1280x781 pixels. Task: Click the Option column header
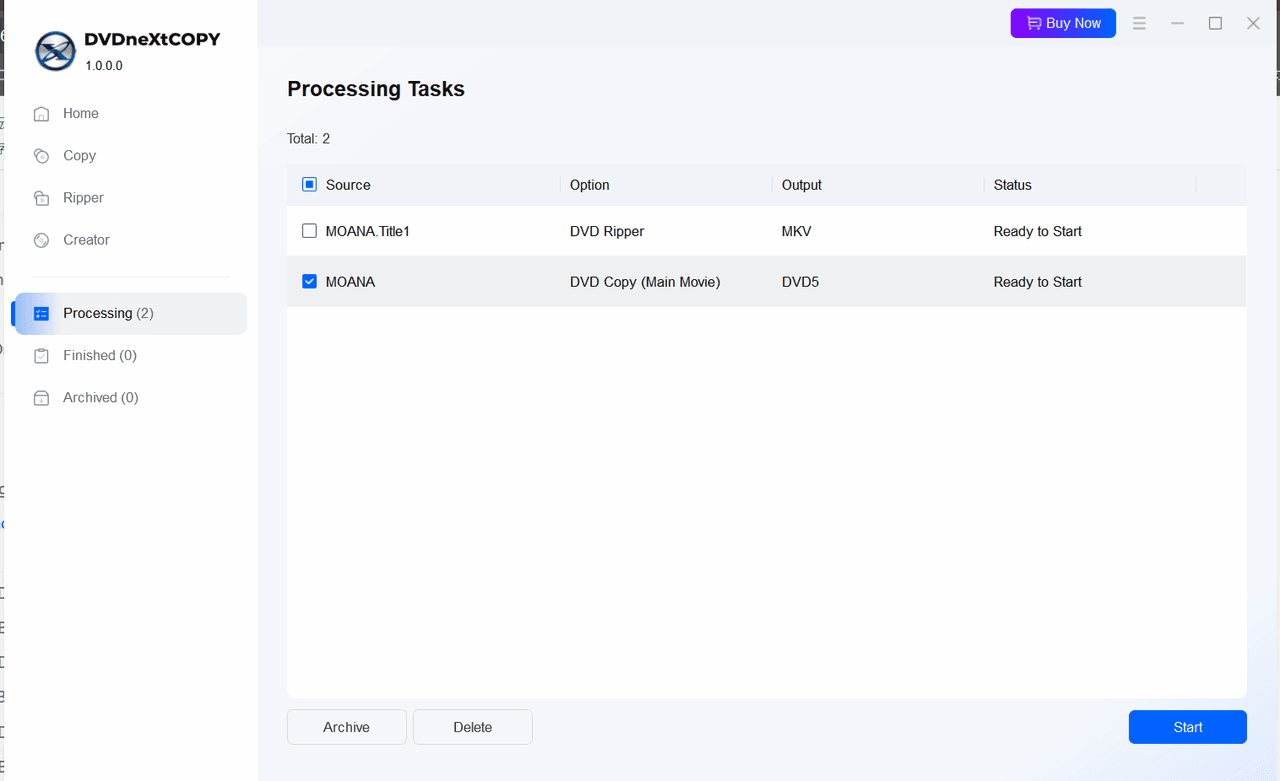coord(590,185)
